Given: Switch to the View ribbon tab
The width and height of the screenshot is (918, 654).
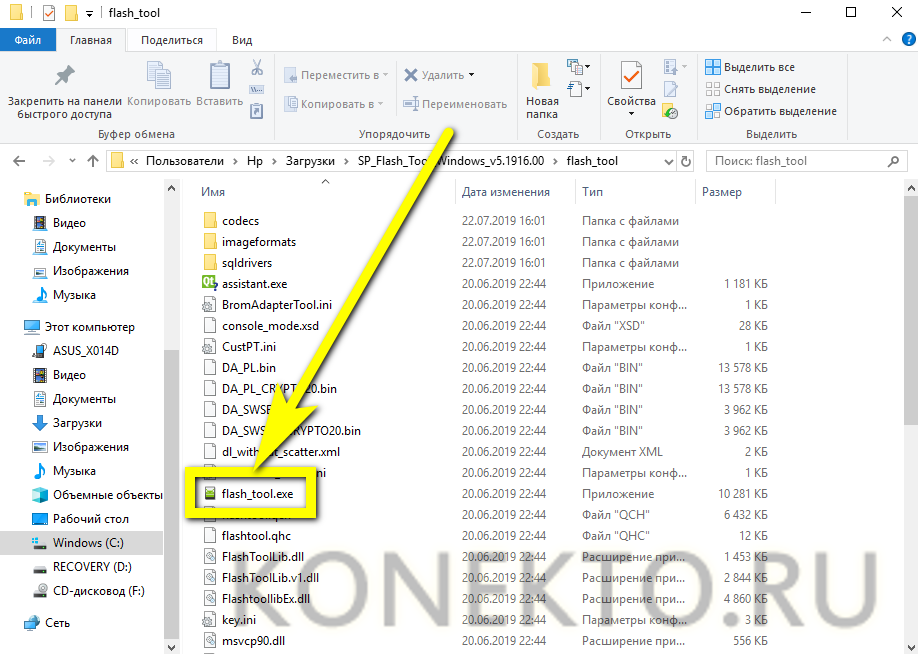Looking at the screenshot, I should point(242,40).
